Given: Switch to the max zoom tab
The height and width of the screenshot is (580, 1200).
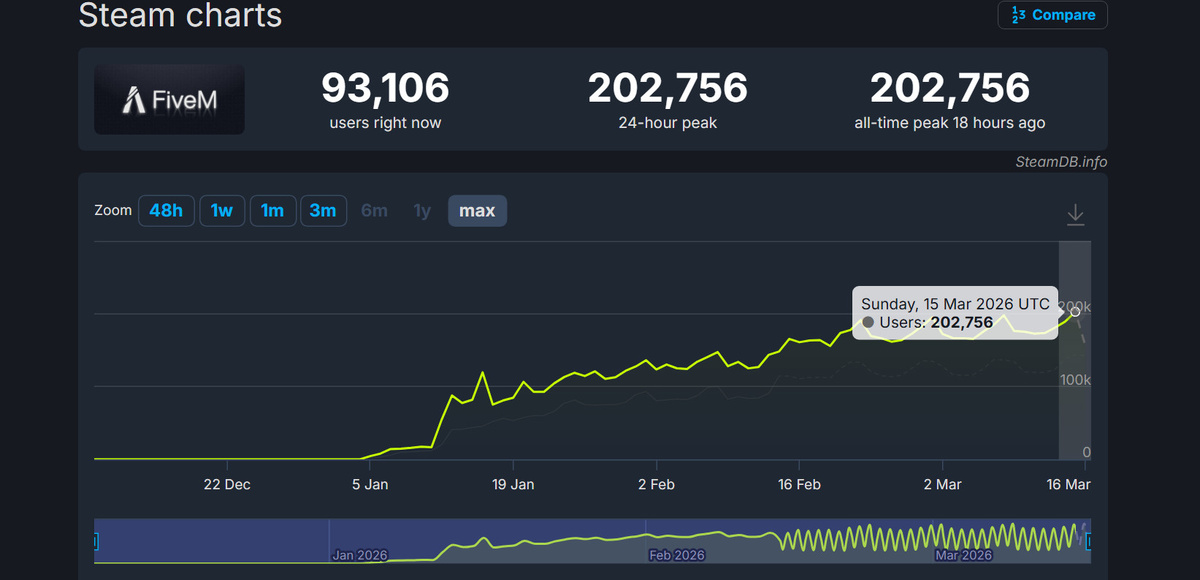Looking at the screenshot, I should (x=477, y=210).
